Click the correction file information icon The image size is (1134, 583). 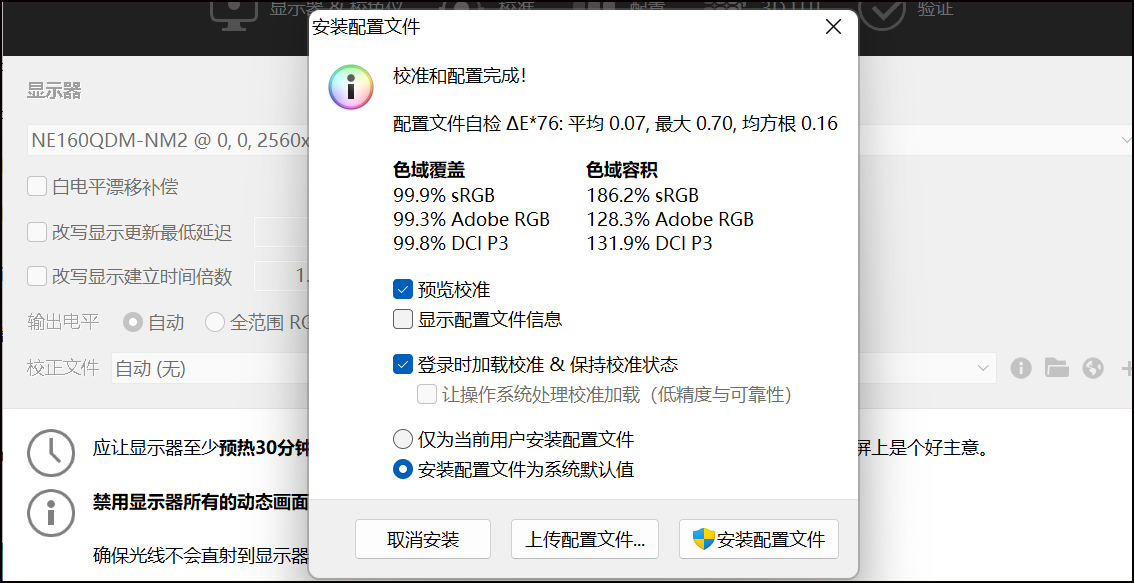1020,368
